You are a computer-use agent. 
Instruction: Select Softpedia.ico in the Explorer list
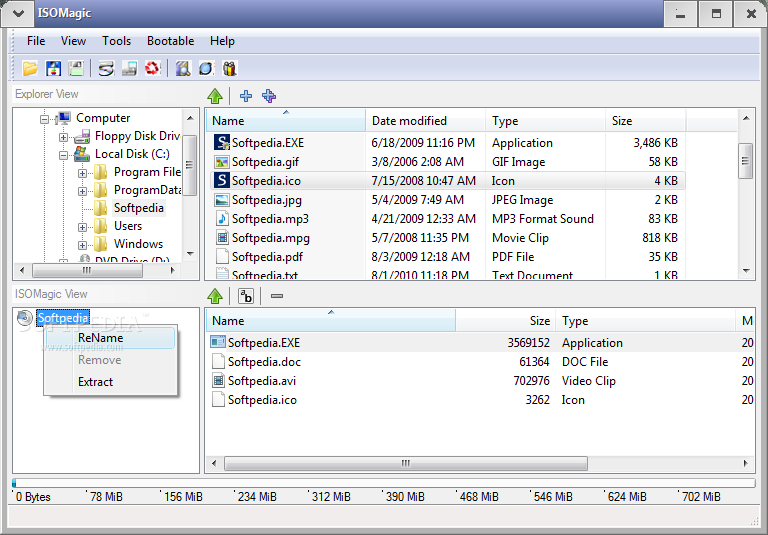[447, 180]
